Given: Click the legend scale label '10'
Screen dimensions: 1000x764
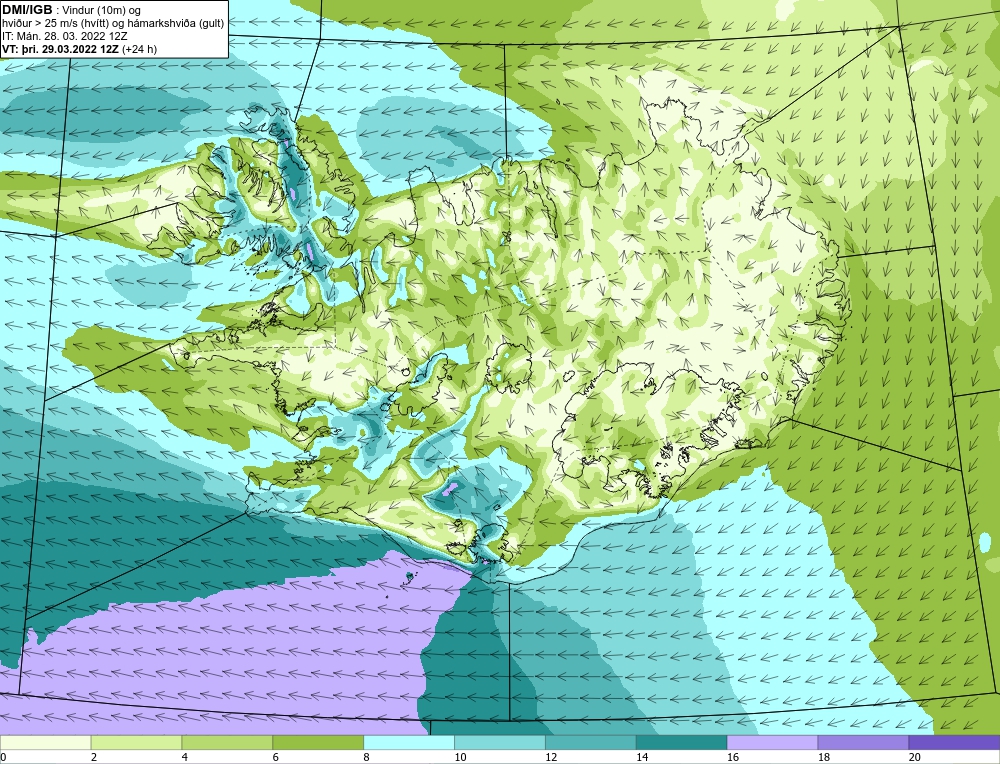Looking at the screenshot, I should click(460, 757).
